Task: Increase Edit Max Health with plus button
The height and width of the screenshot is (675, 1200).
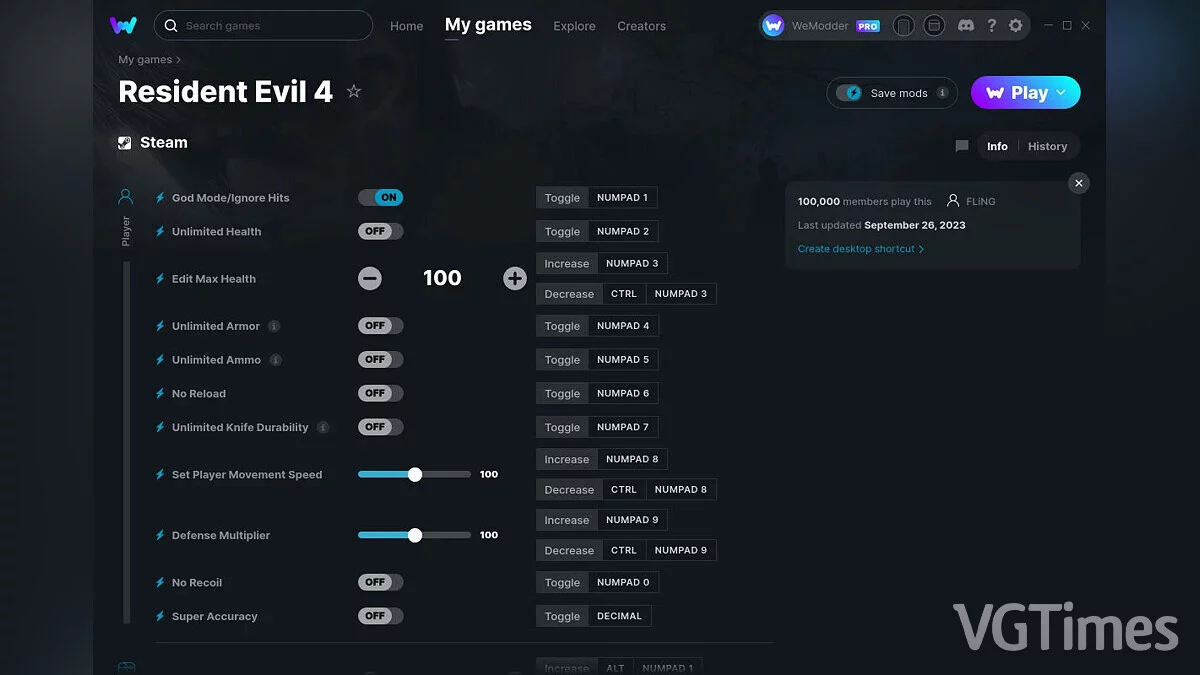Action: (515, 279)
